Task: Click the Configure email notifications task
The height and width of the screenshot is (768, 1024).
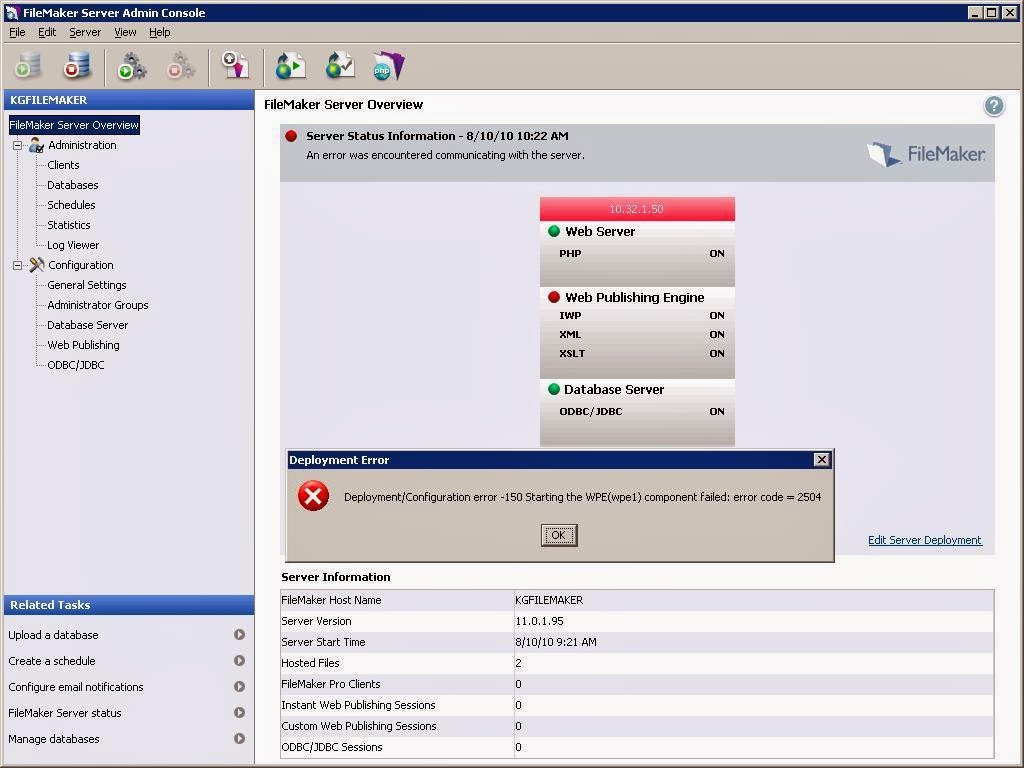Action: tap(76, 687)
